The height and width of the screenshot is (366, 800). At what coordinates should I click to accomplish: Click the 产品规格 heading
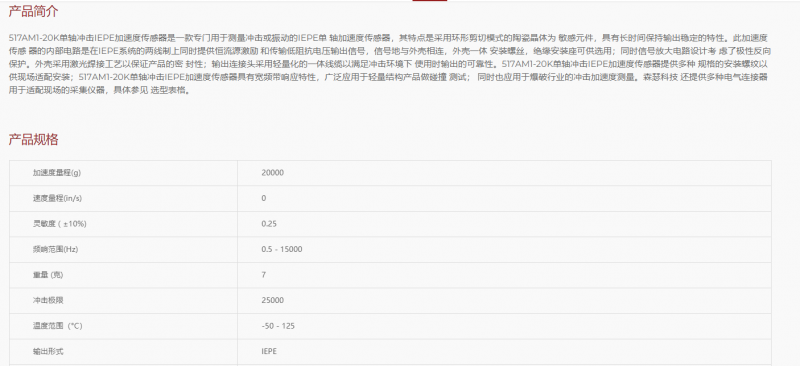33,139
